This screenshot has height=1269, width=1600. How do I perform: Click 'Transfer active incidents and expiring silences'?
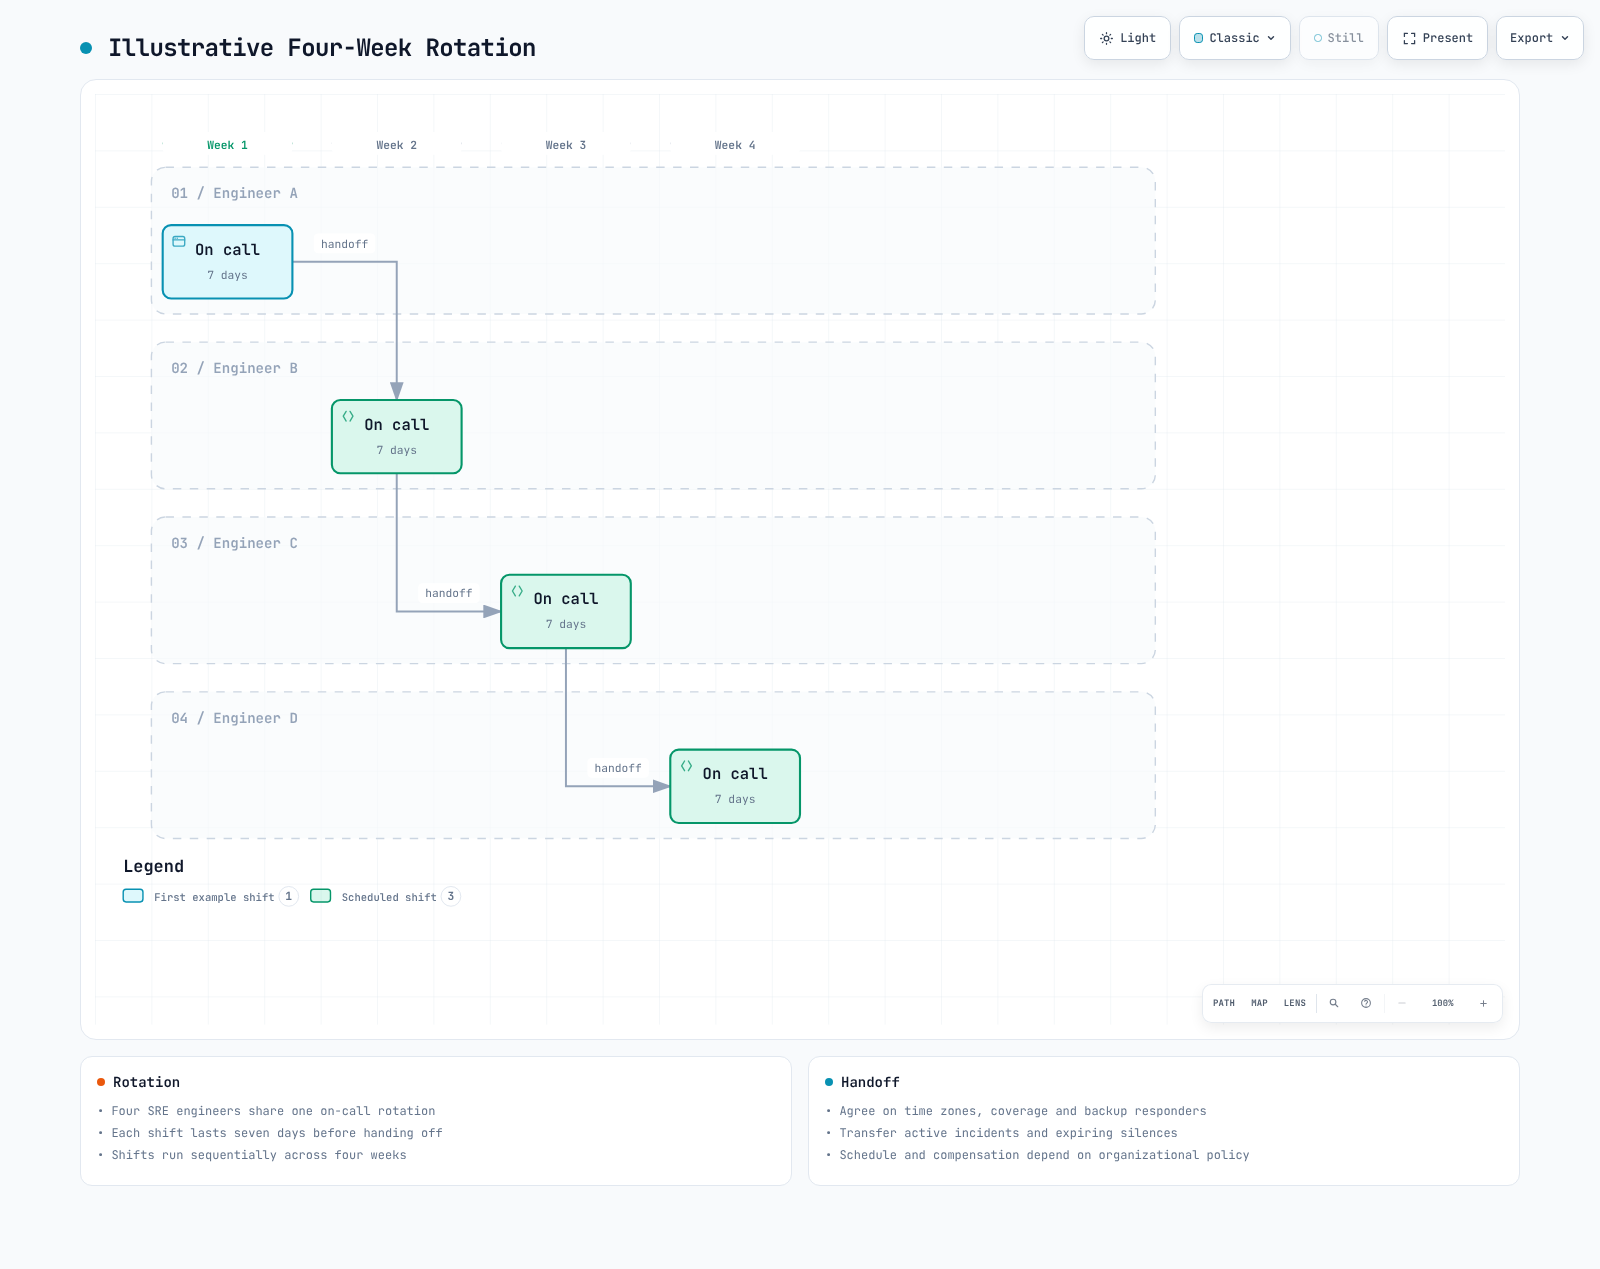coord(1008,1133)
